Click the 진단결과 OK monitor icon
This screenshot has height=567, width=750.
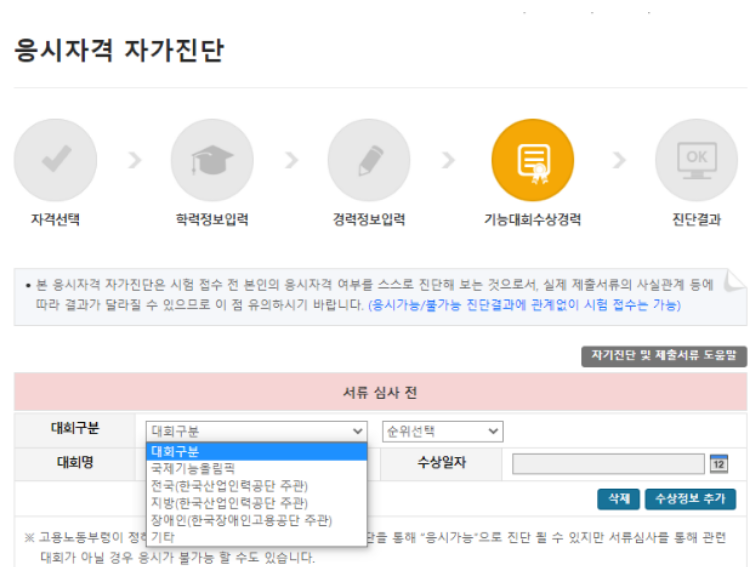tap(696, 160)
